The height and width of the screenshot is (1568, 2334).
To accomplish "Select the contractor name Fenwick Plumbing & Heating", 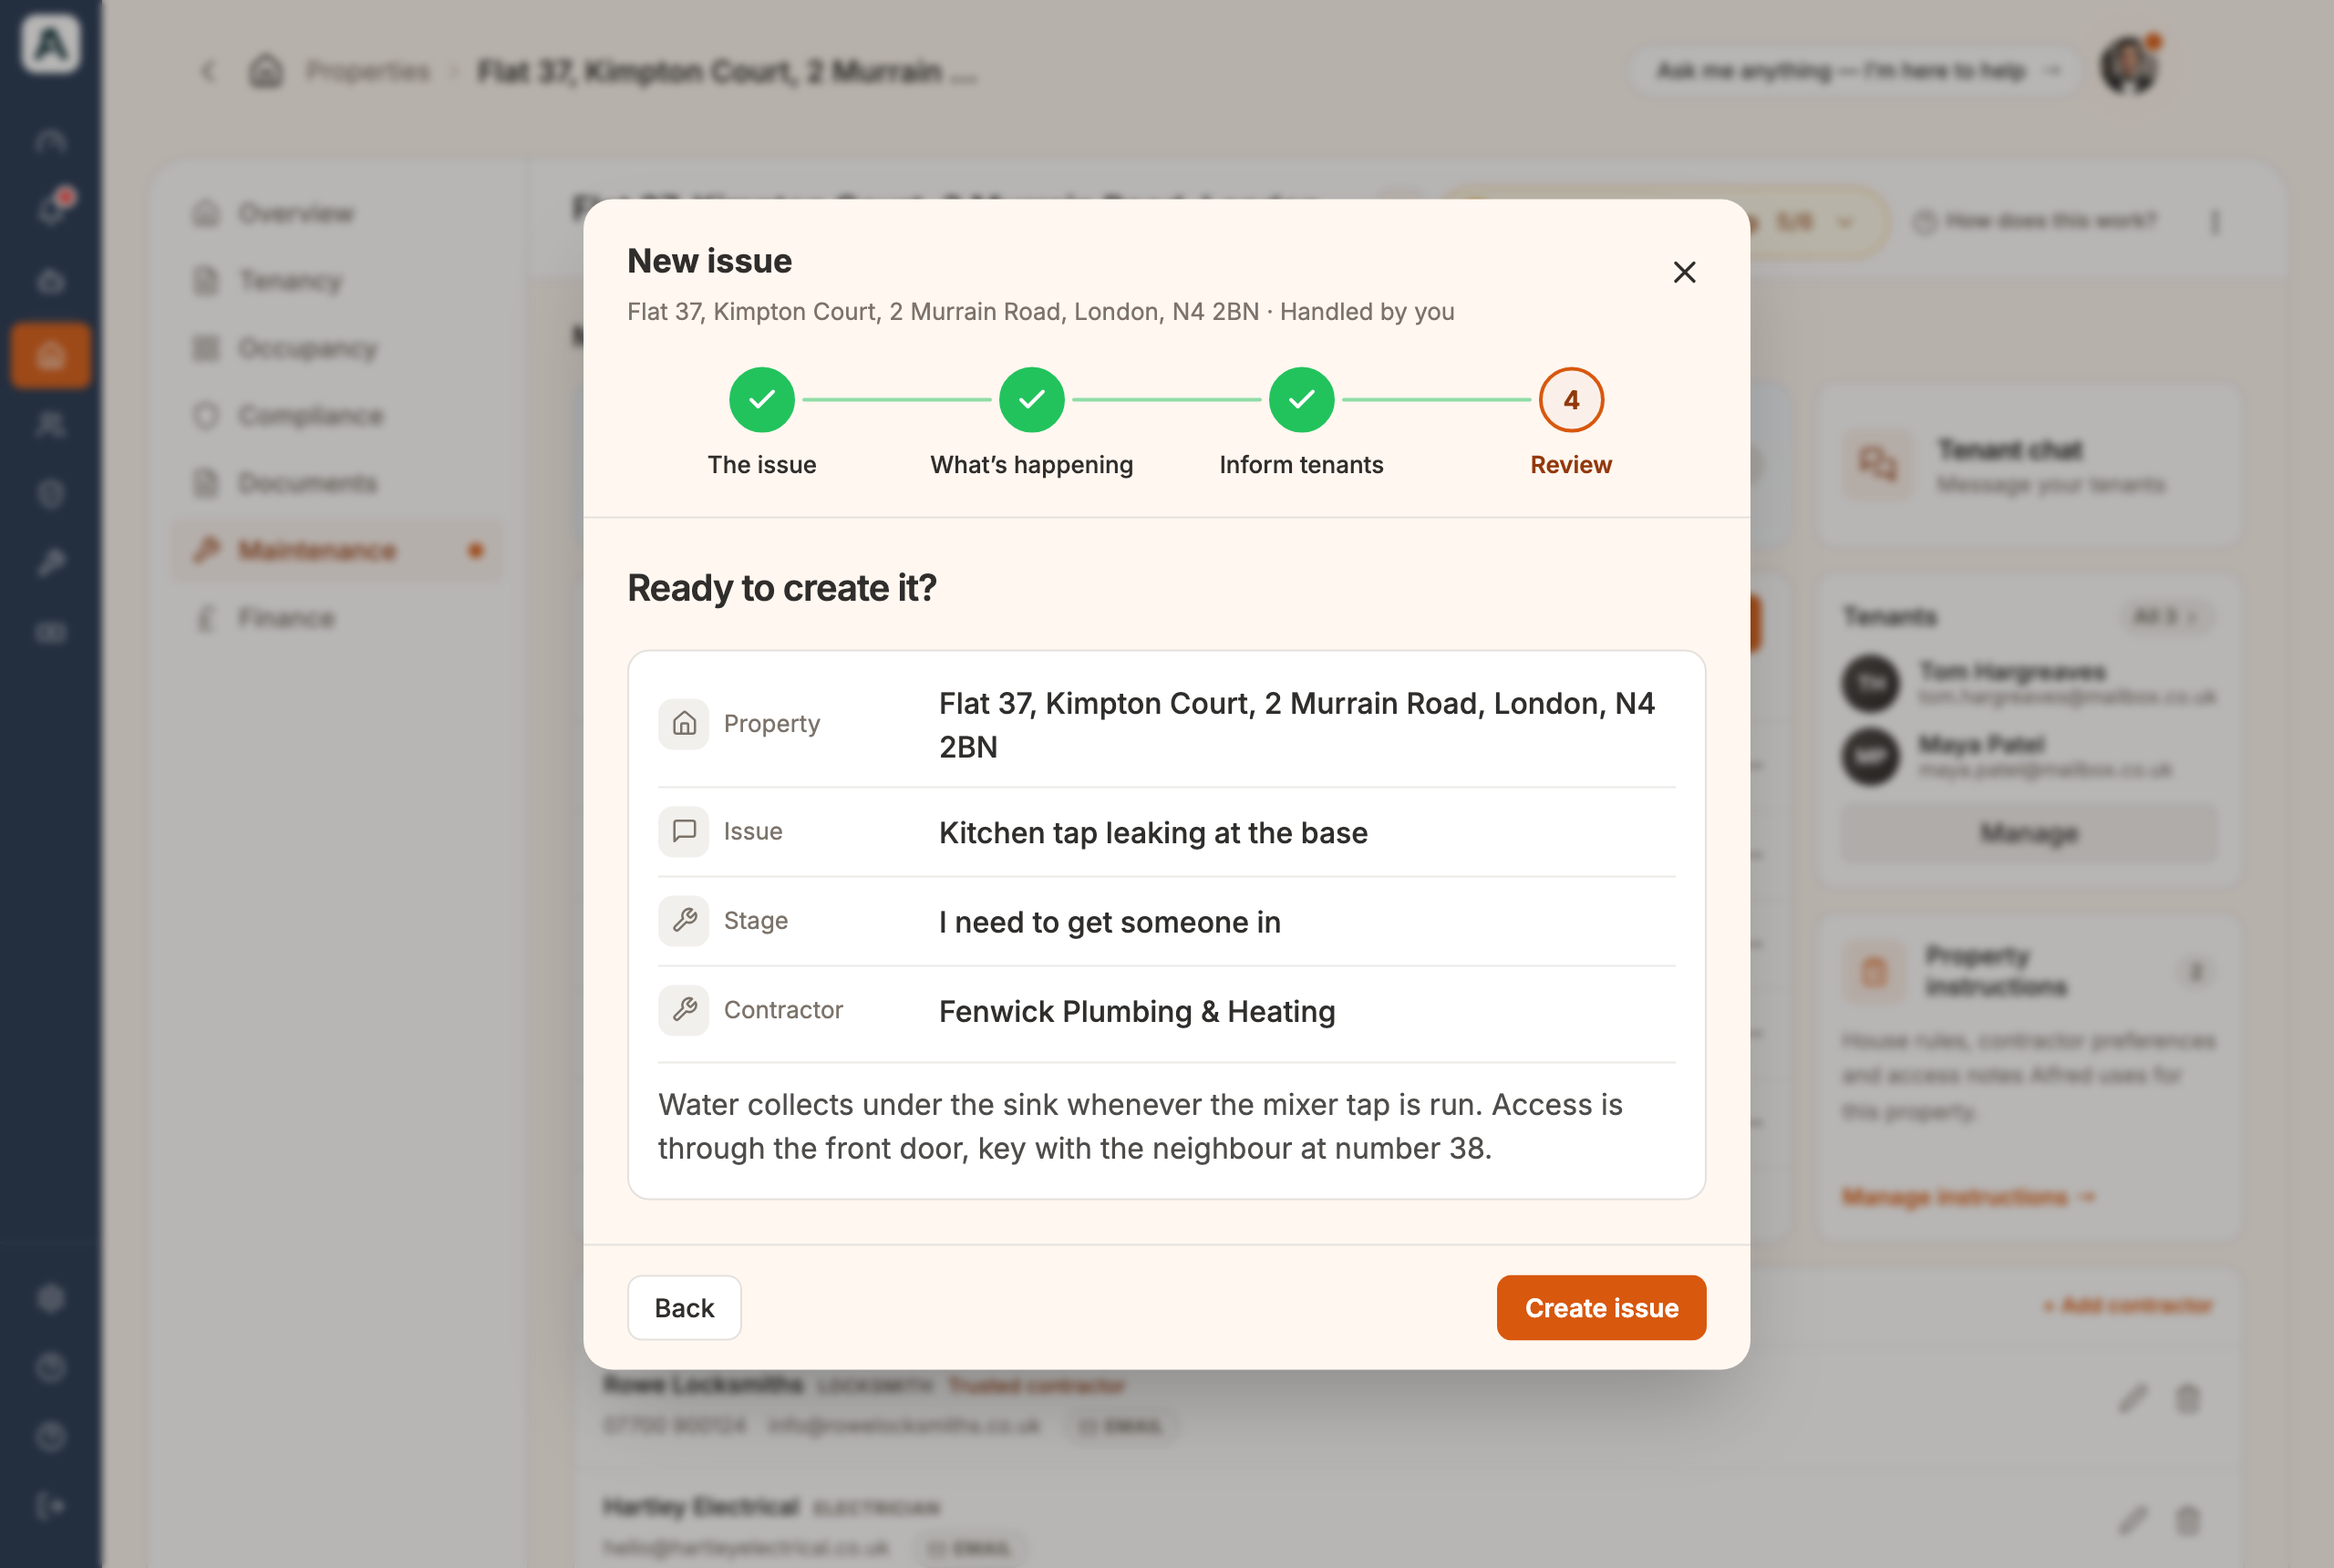I will (1137, 1011).
